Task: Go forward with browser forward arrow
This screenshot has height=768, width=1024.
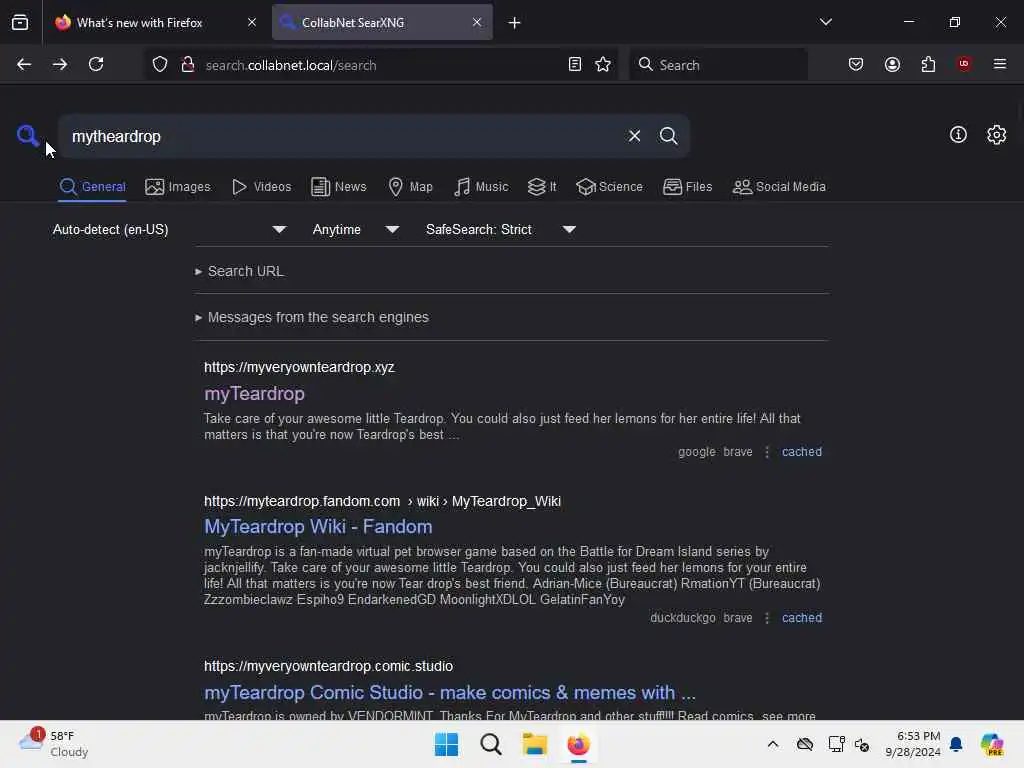Action: tap(60, 64)
